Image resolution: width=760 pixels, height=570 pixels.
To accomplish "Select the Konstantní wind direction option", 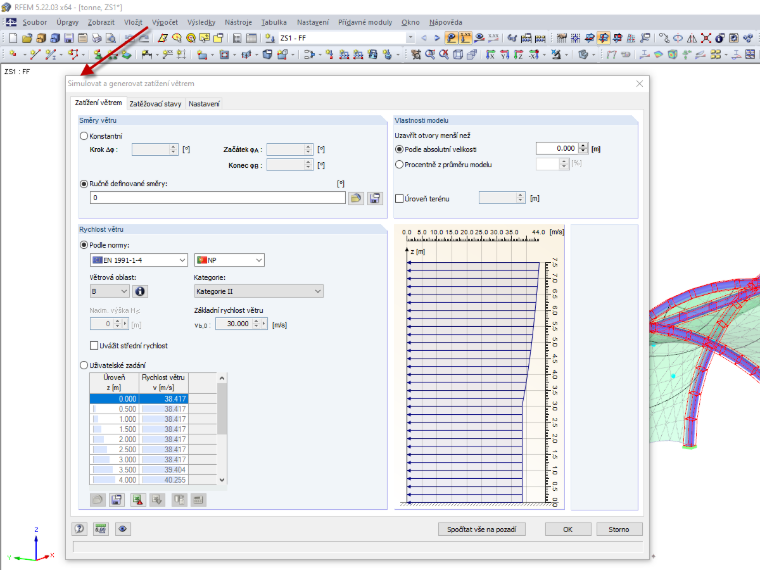I will tap(84, 136).
